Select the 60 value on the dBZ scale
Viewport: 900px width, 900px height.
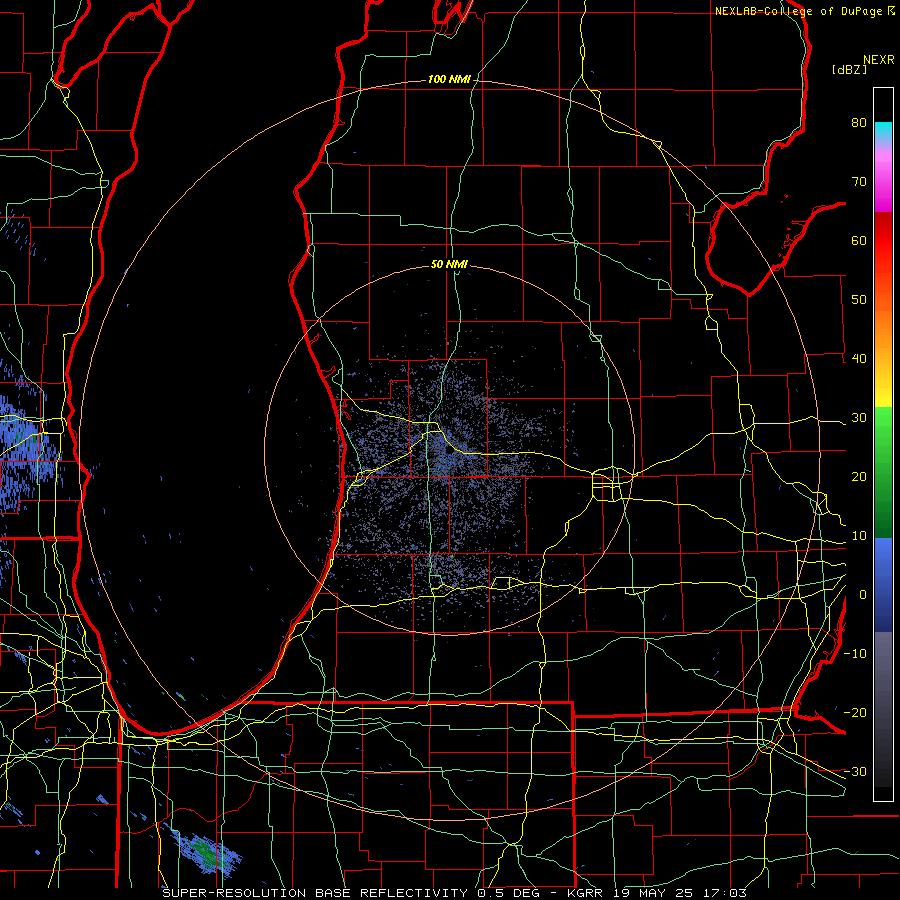click(x=859, y=240)
